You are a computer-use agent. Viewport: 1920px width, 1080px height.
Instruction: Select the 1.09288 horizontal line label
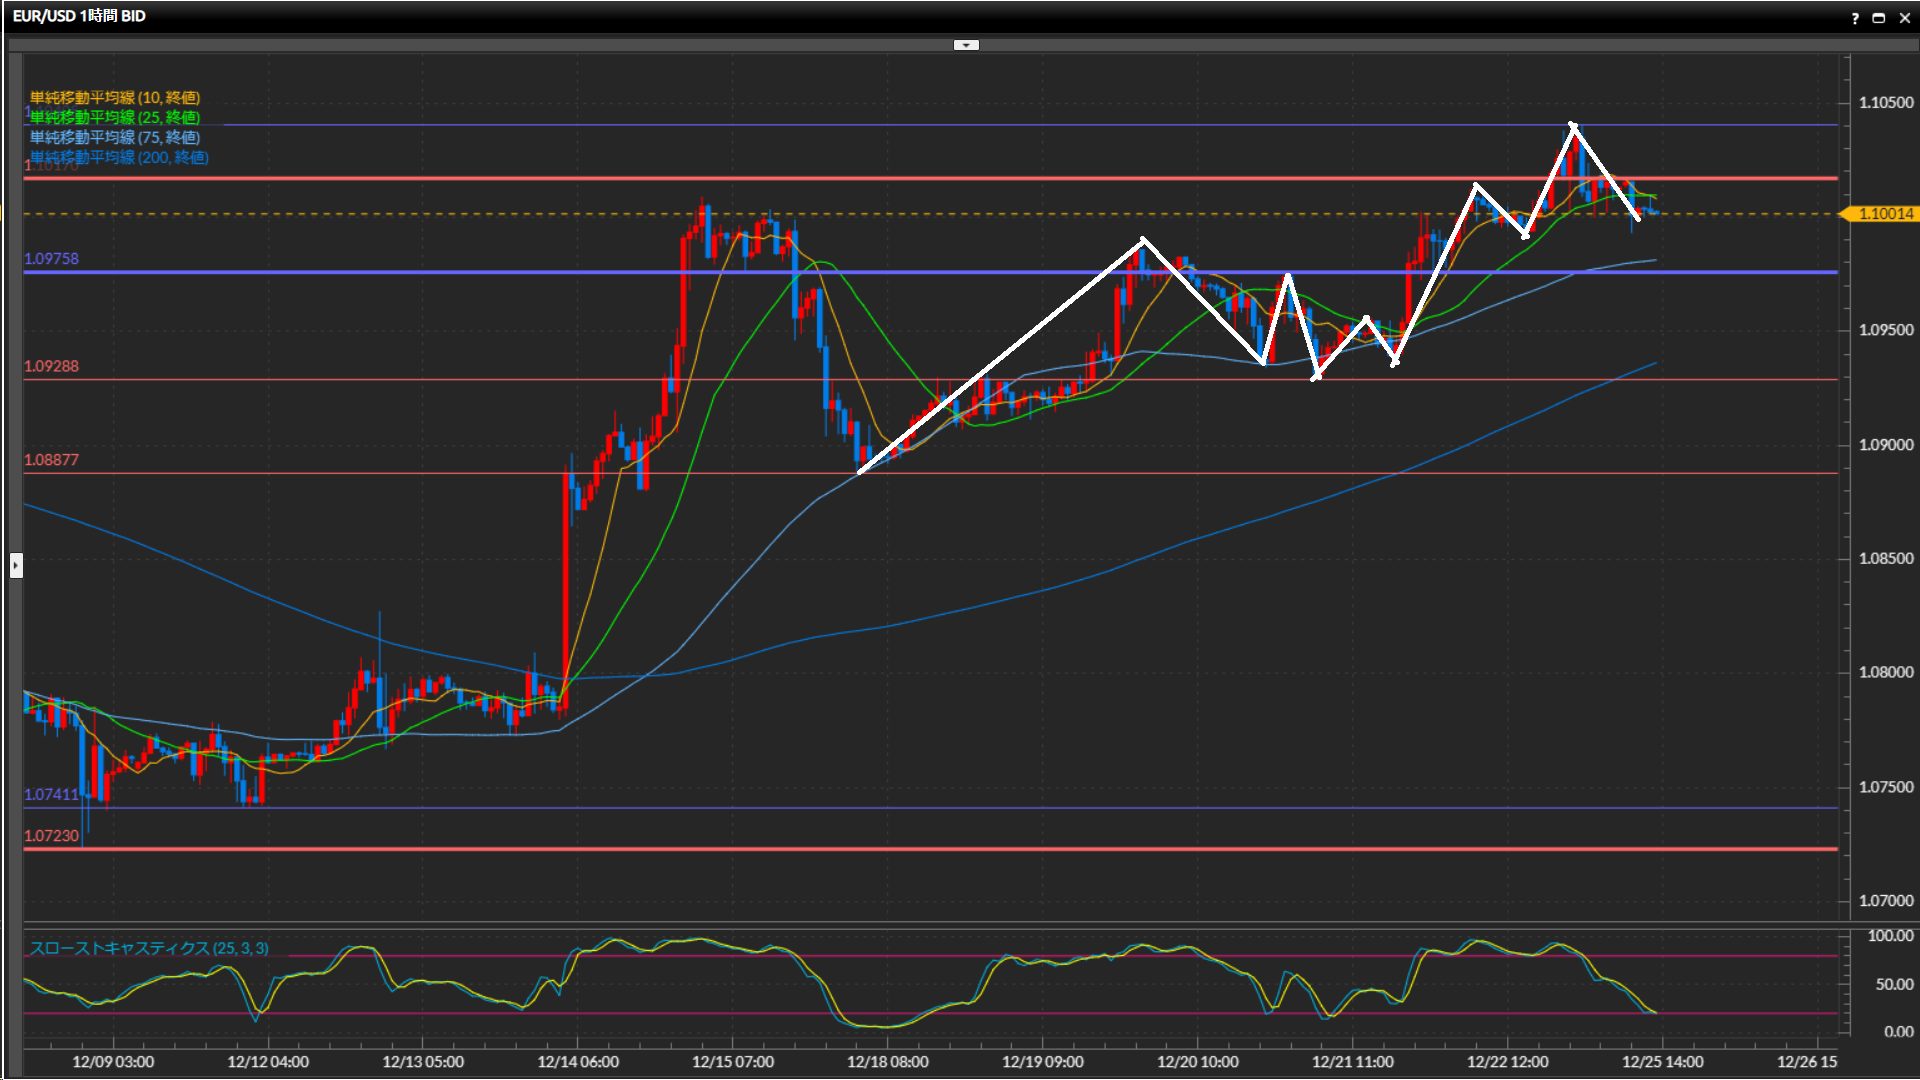[51, 366]
